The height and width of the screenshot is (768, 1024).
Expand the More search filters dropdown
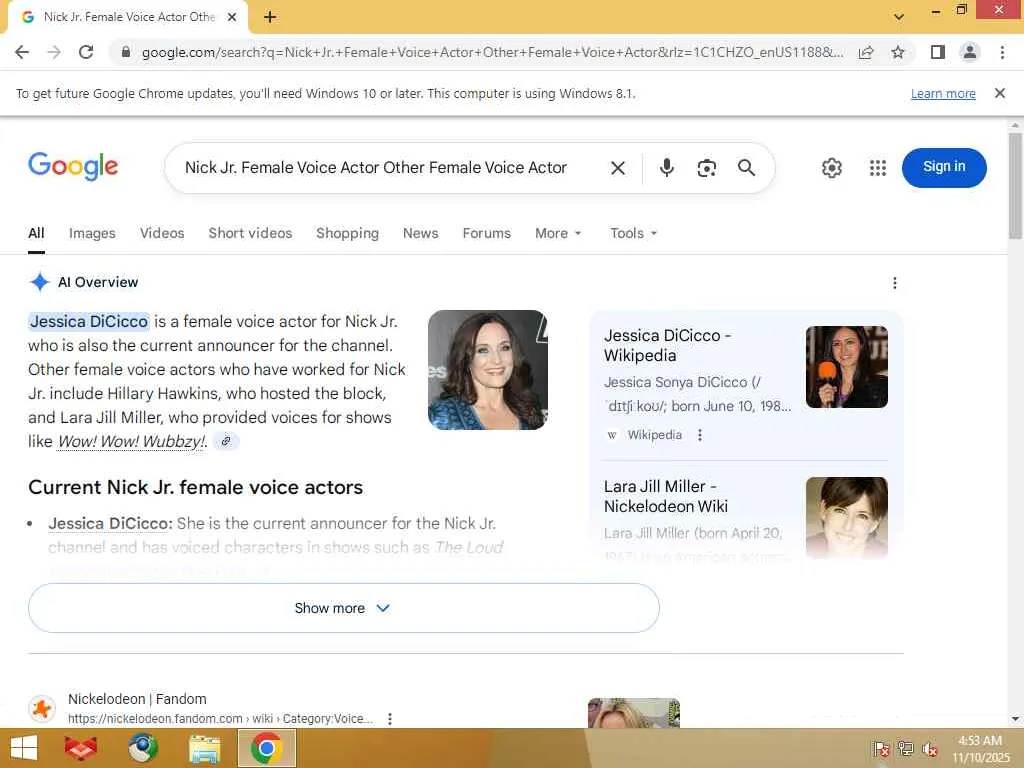[558, 233]
